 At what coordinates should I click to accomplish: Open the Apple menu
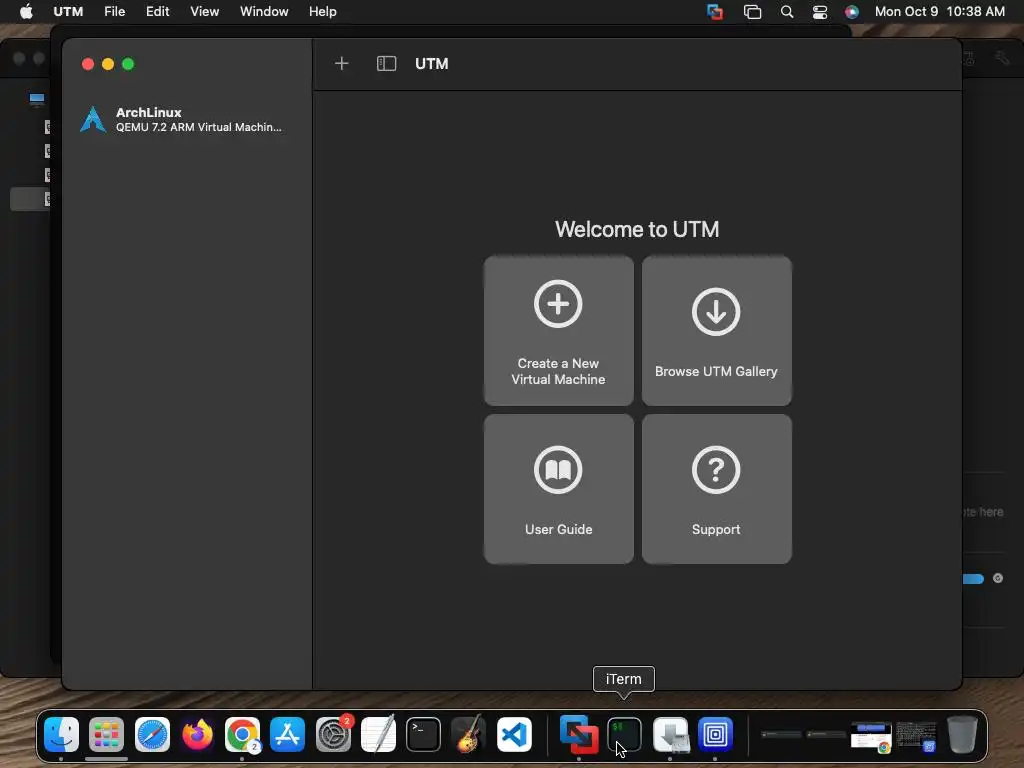(26, 12)
